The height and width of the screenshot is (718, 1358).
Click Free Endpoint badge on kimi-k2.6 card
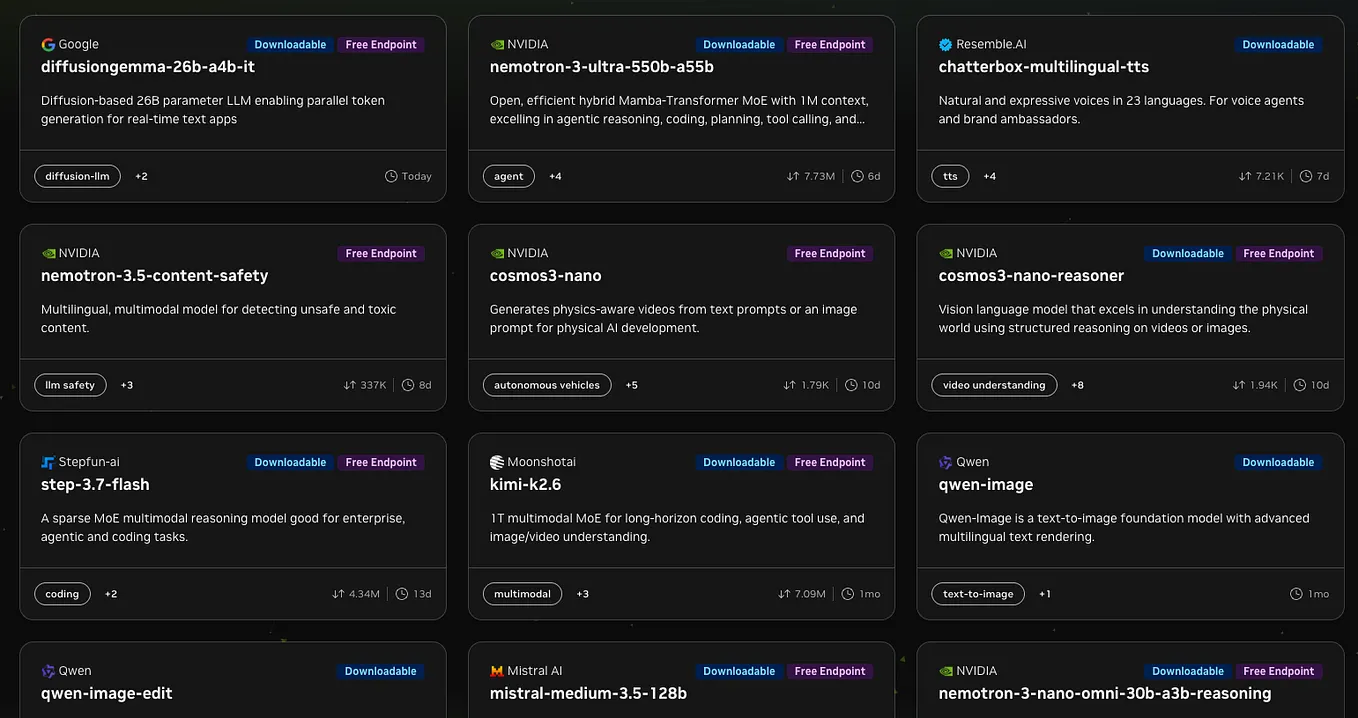[829, 462]
